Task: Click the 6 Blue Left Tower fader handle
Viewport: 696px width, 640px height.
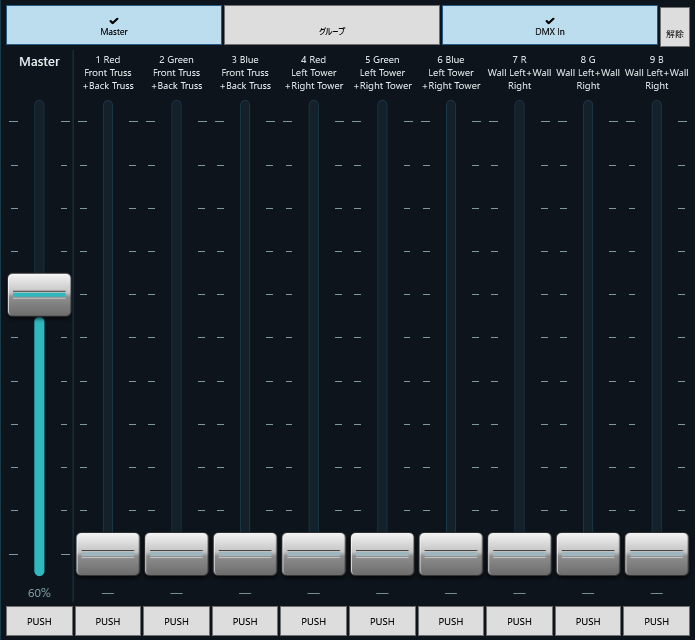Action: (451, 554)
